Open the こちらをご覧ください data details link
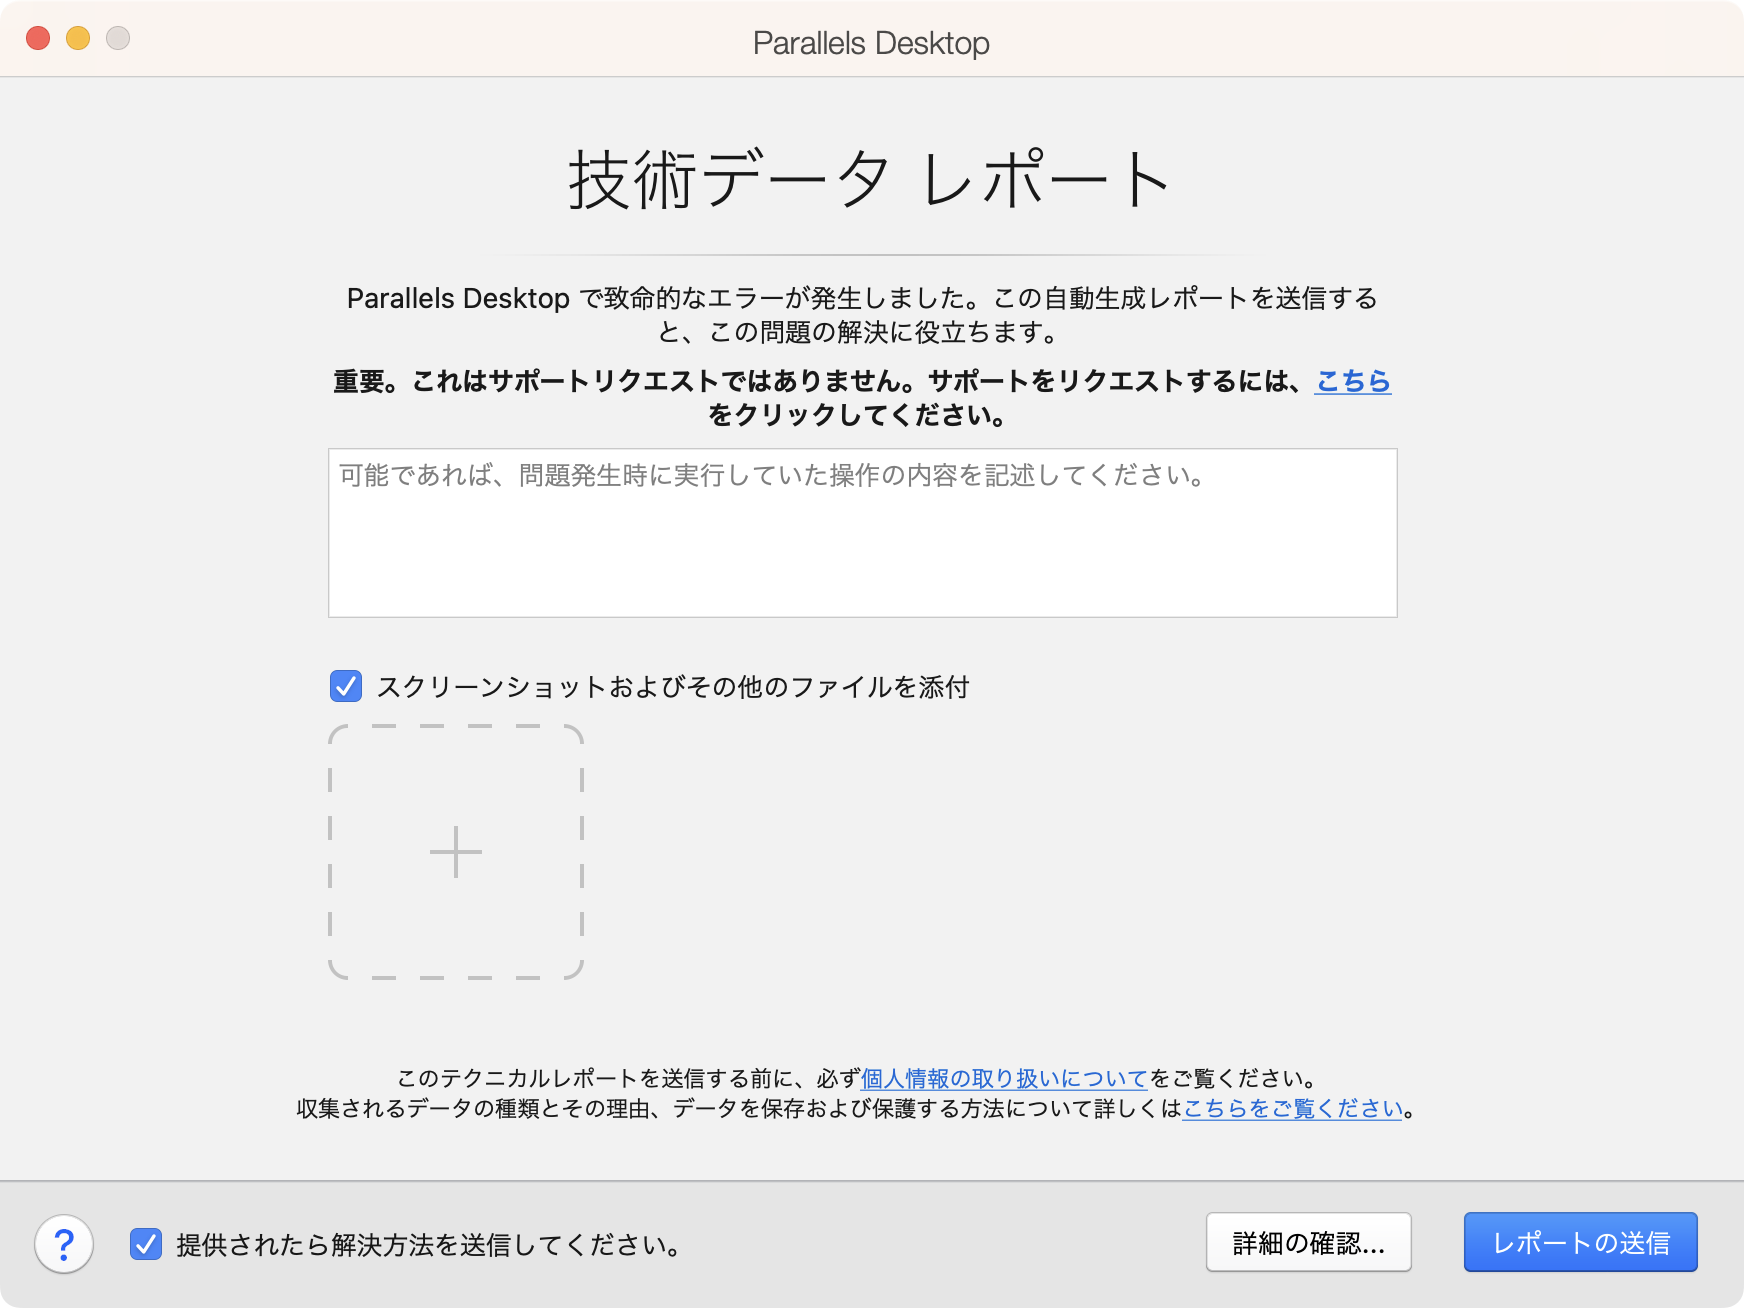Image resolution: width=1744 pixels, height=1308 pixels. (x=1293, y=1108)
